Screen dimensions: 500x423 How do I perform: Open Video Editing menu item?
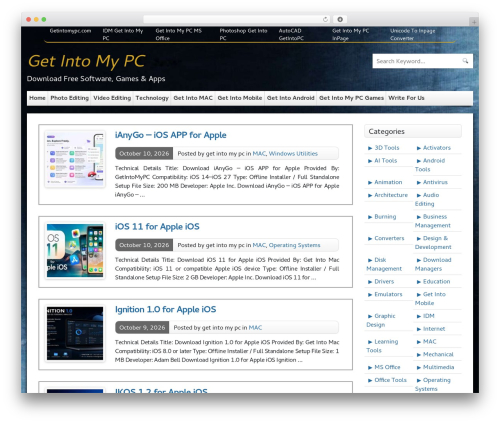[x=112, y=98]
